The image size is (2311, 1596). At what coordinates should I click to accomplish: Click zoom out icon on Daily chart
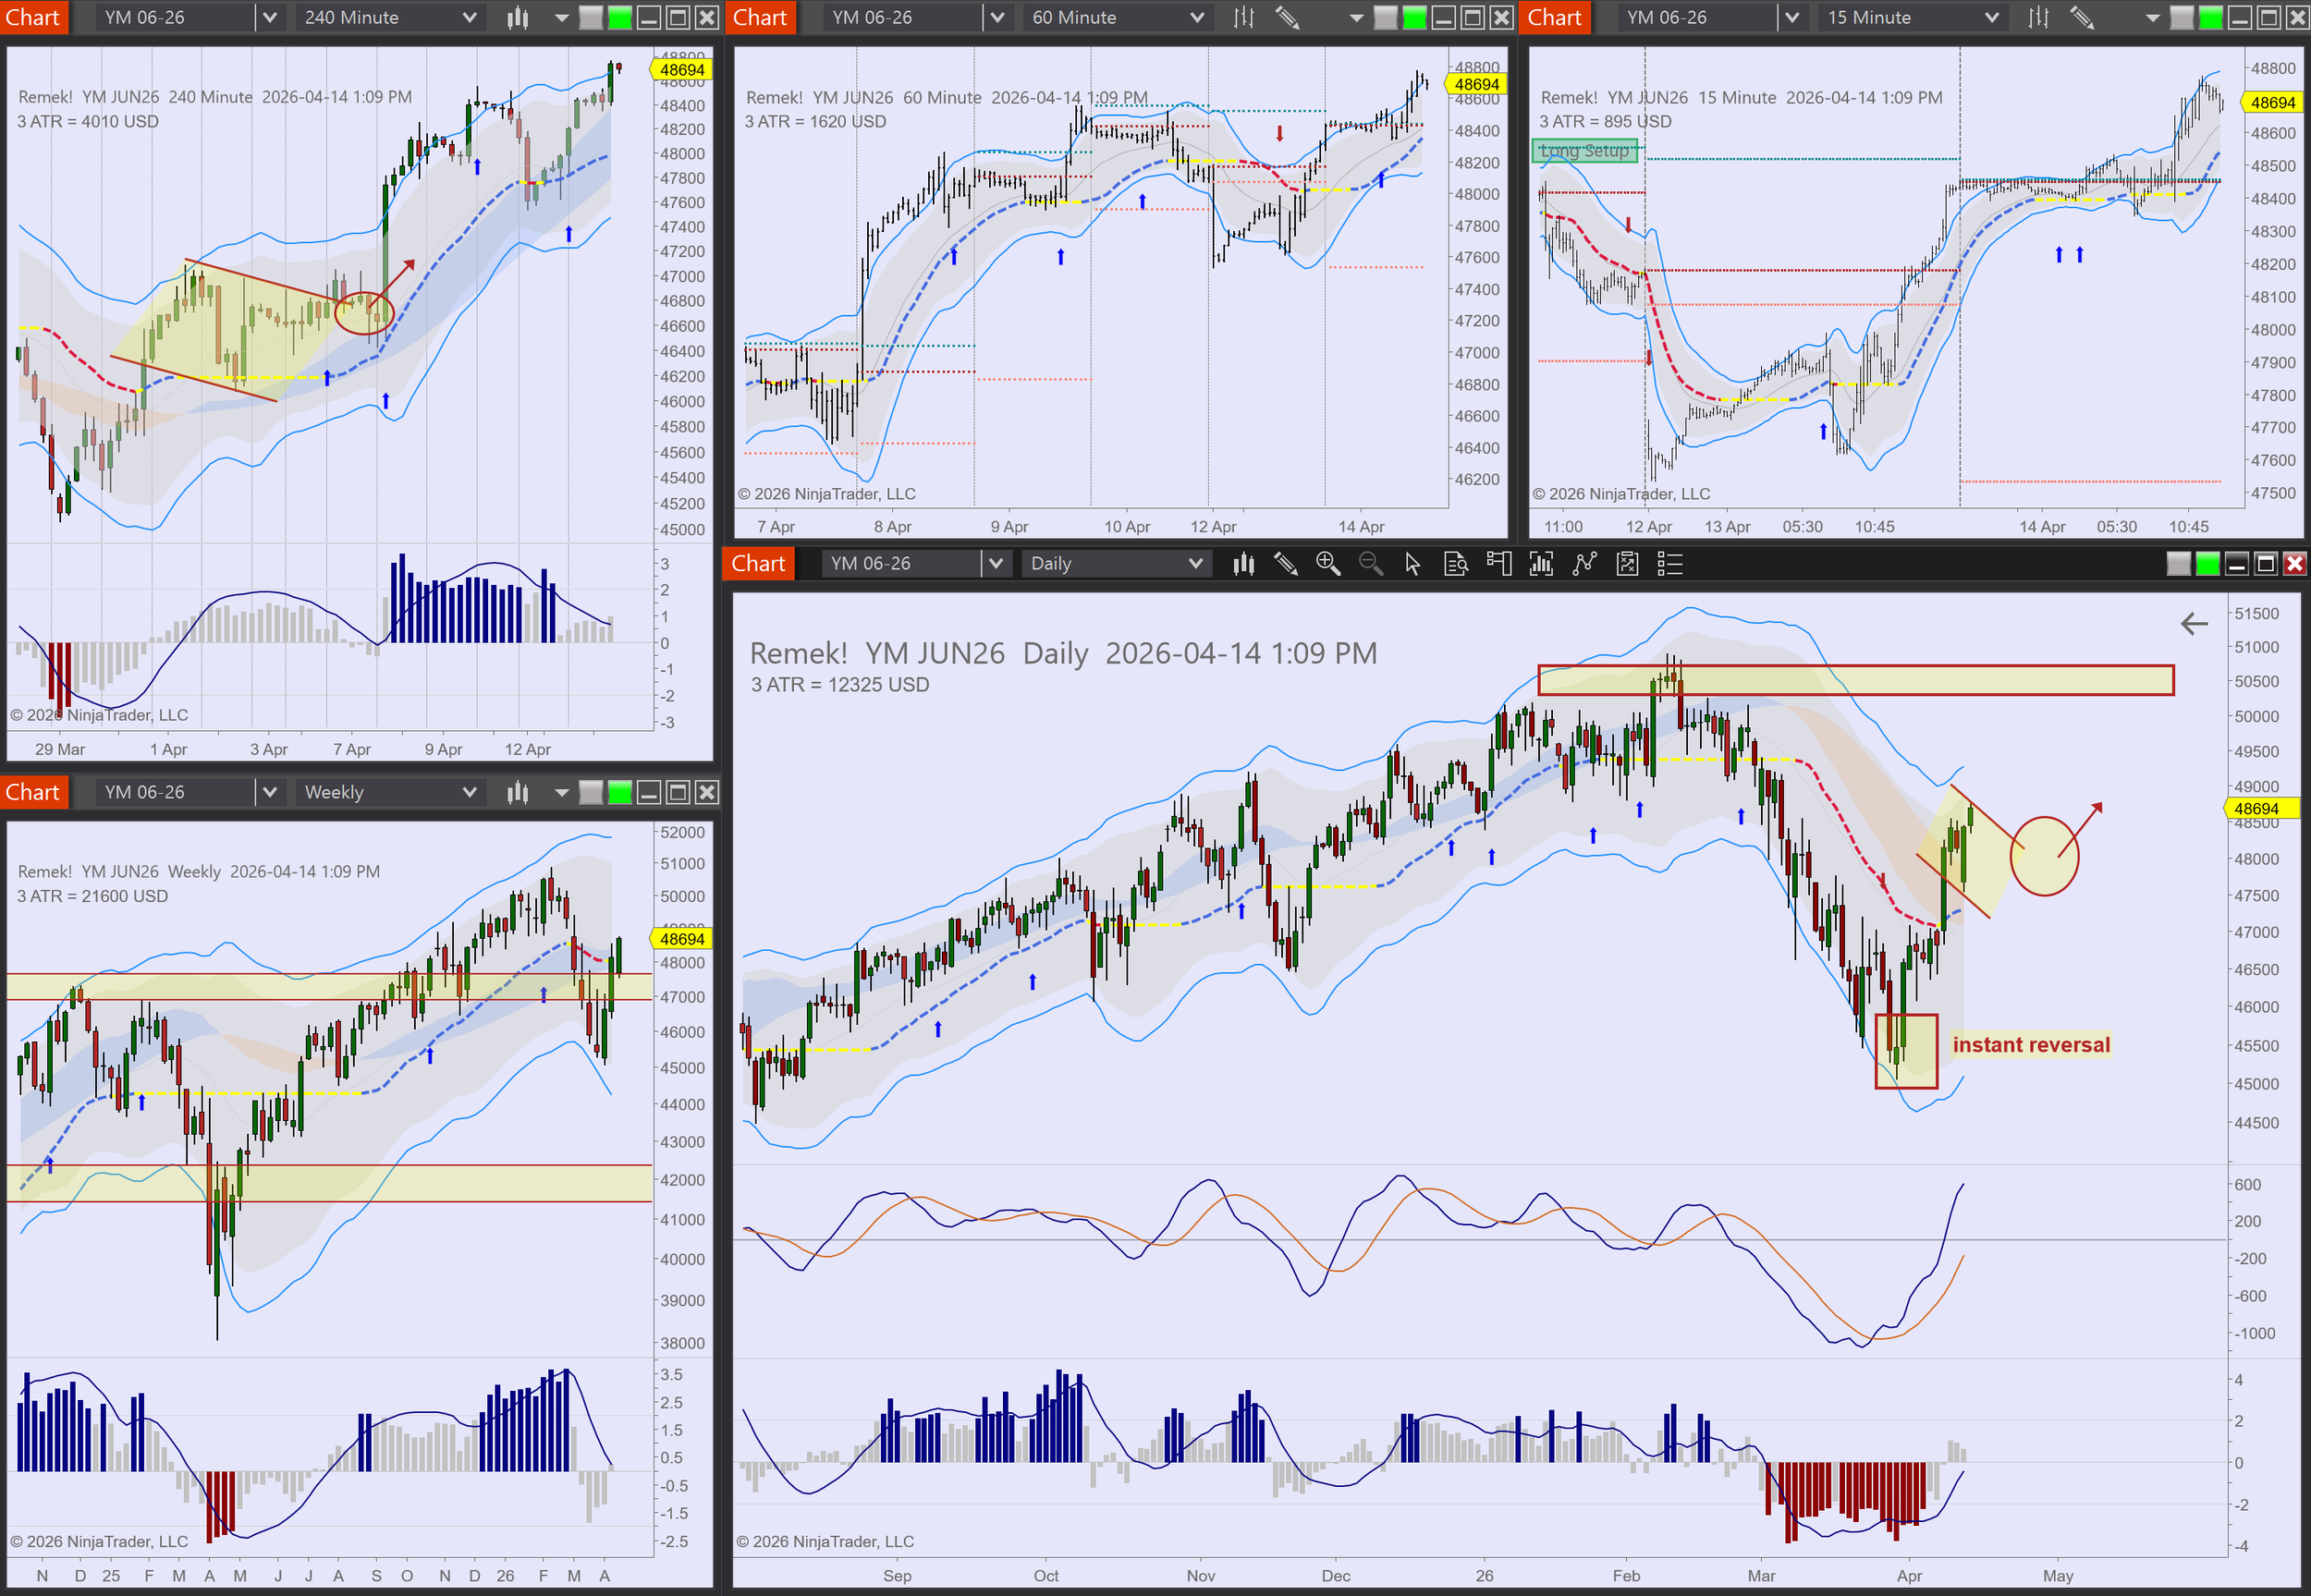[1370, 564]
